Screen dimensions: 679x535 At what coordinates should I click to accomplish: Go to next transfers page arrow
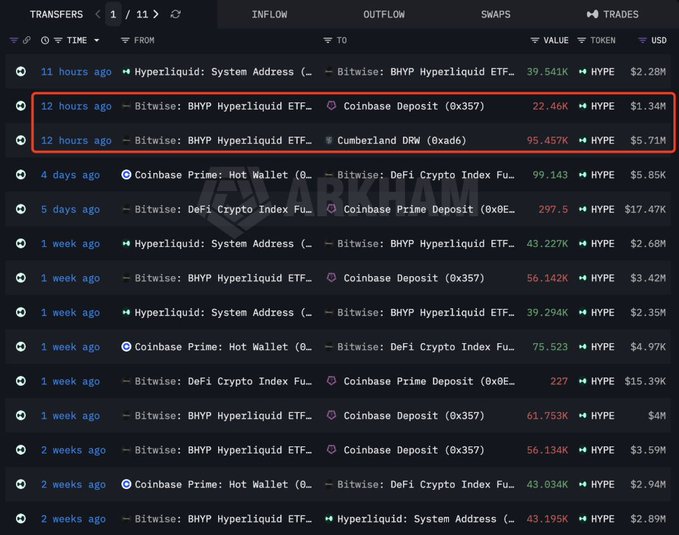156,14
